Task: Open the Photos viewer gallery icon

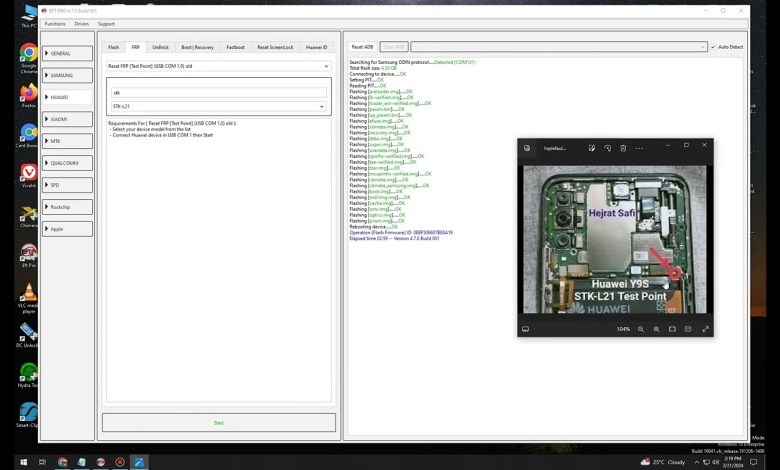Action: pyautogui.click(x=527, y=148)
